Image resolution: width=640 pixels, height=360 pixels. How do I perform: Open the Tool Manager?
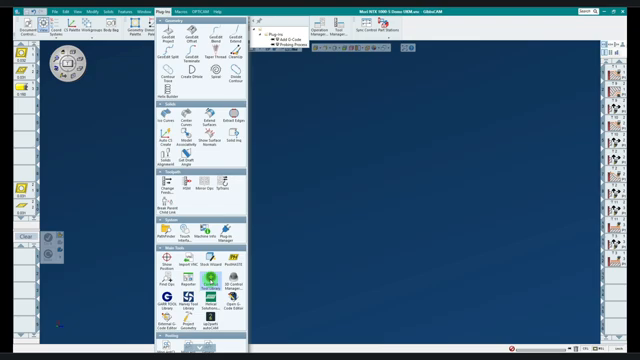point(339,27)
